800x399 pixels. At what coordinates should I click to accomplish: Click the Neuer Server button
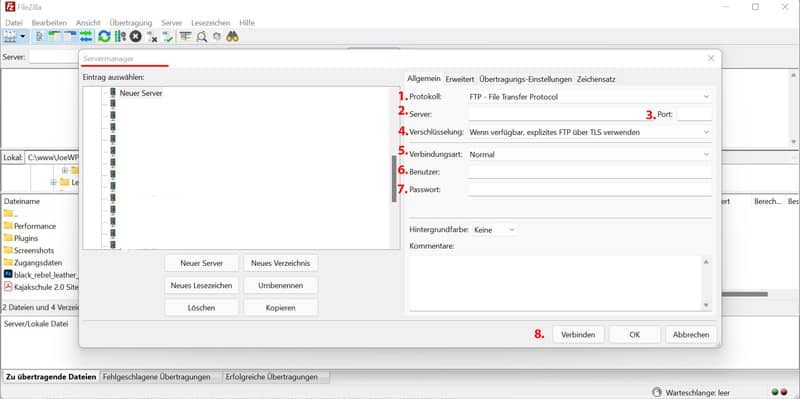[202, 263]
